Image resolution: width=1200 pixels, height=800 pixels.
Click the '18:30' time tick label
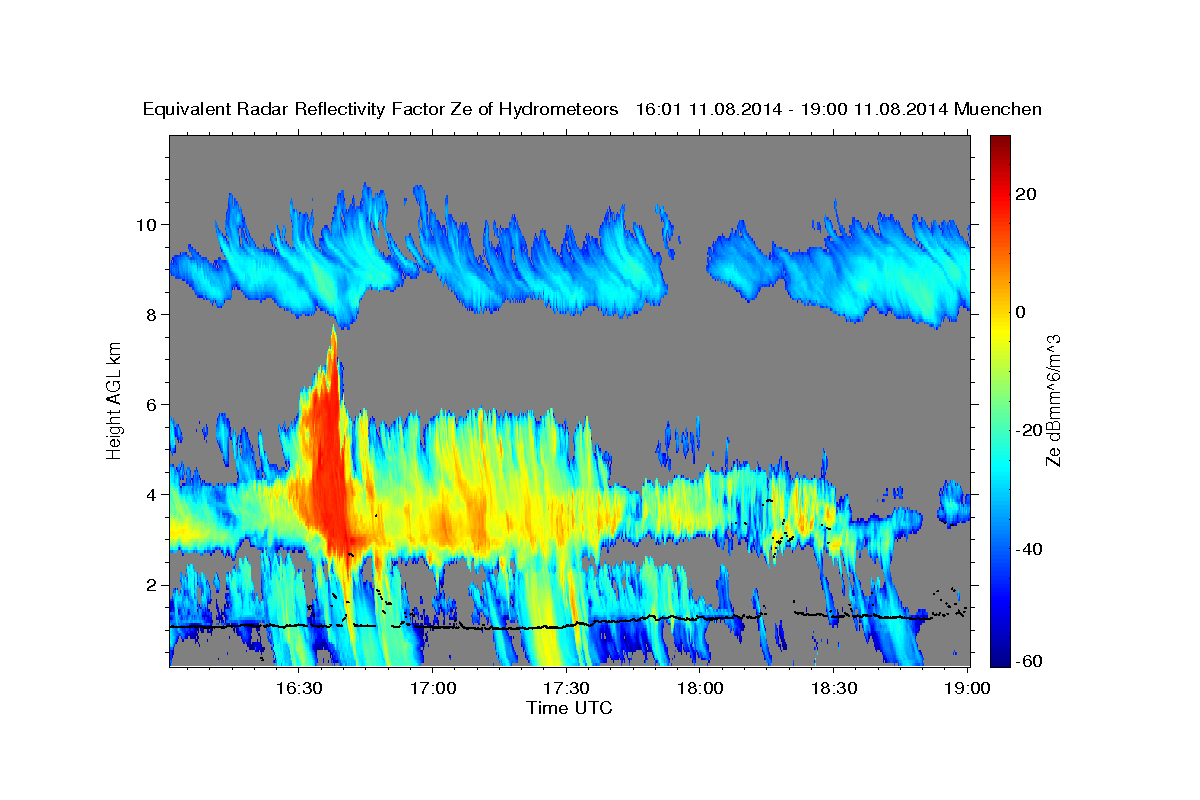click(x=834, y=689)
